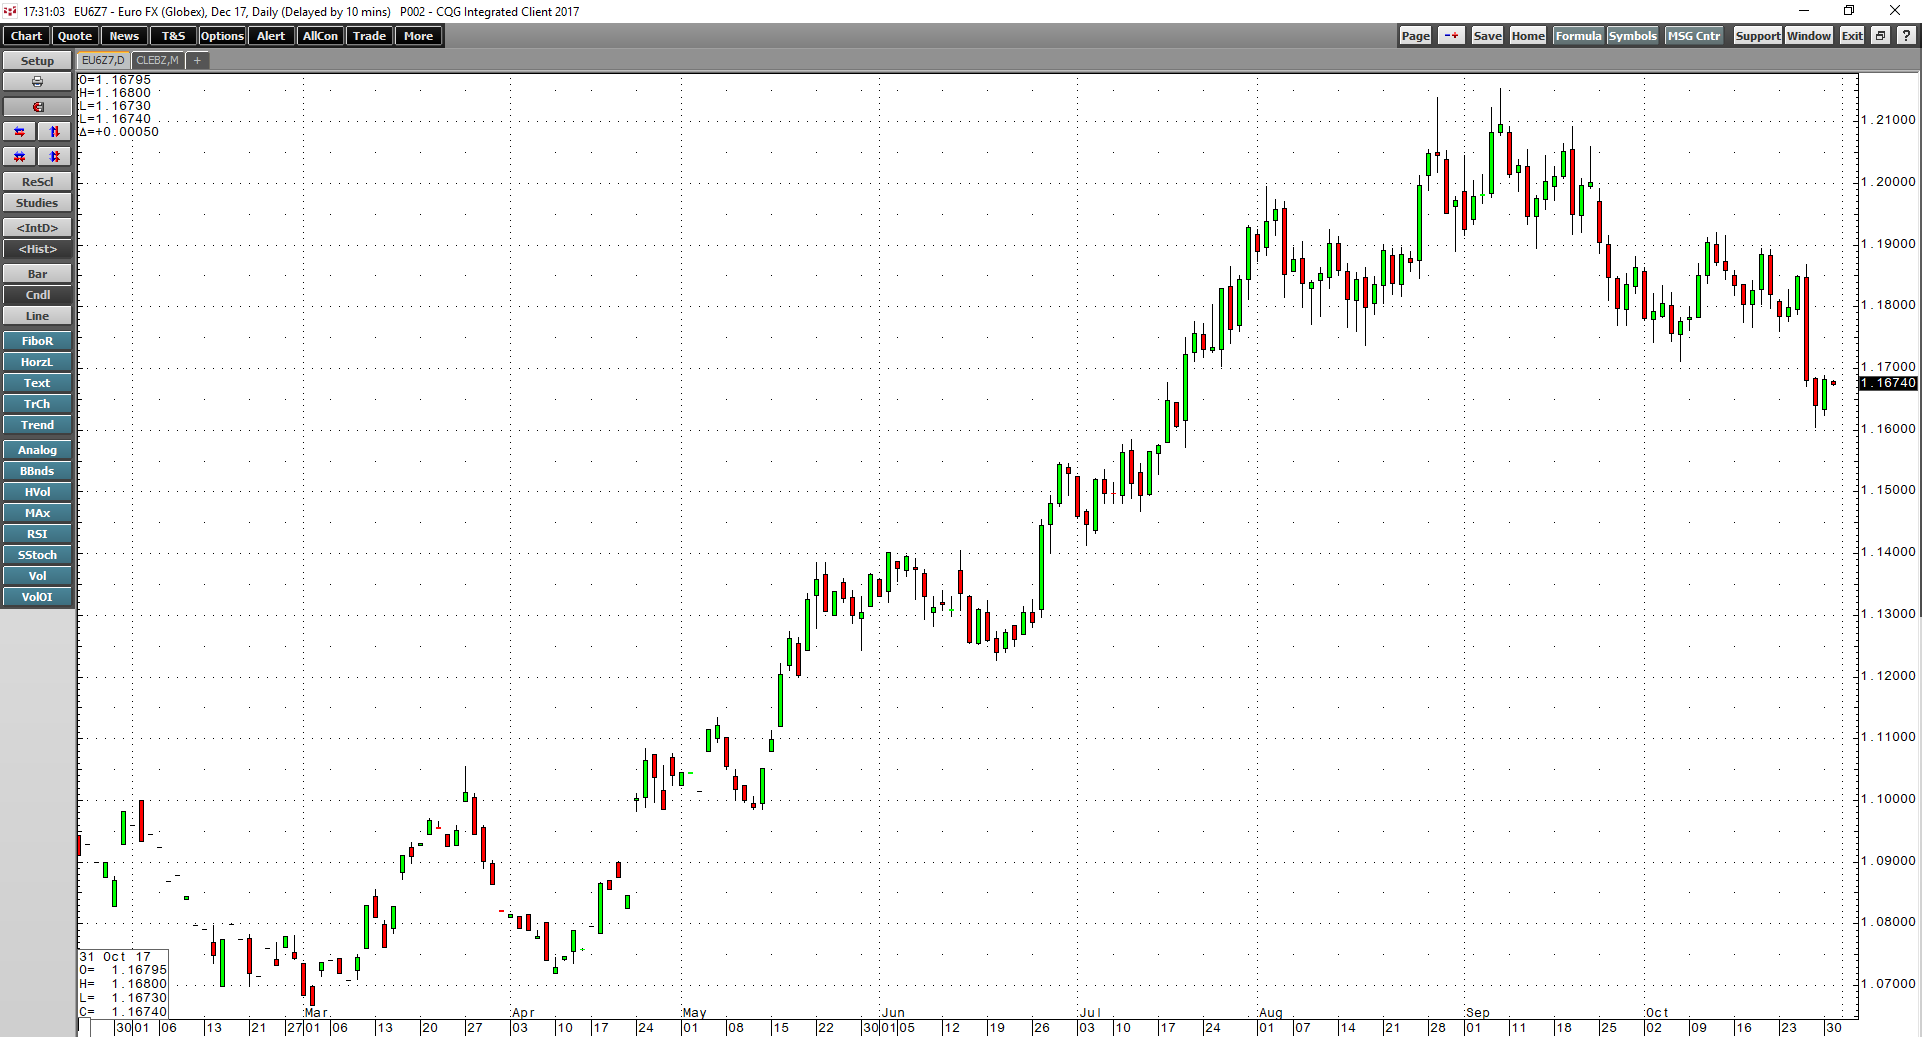The width and height of the screenshot is (1922, 1037).
Task: Select the Cndl candlestick chart mode
Action: pos(37,295)
